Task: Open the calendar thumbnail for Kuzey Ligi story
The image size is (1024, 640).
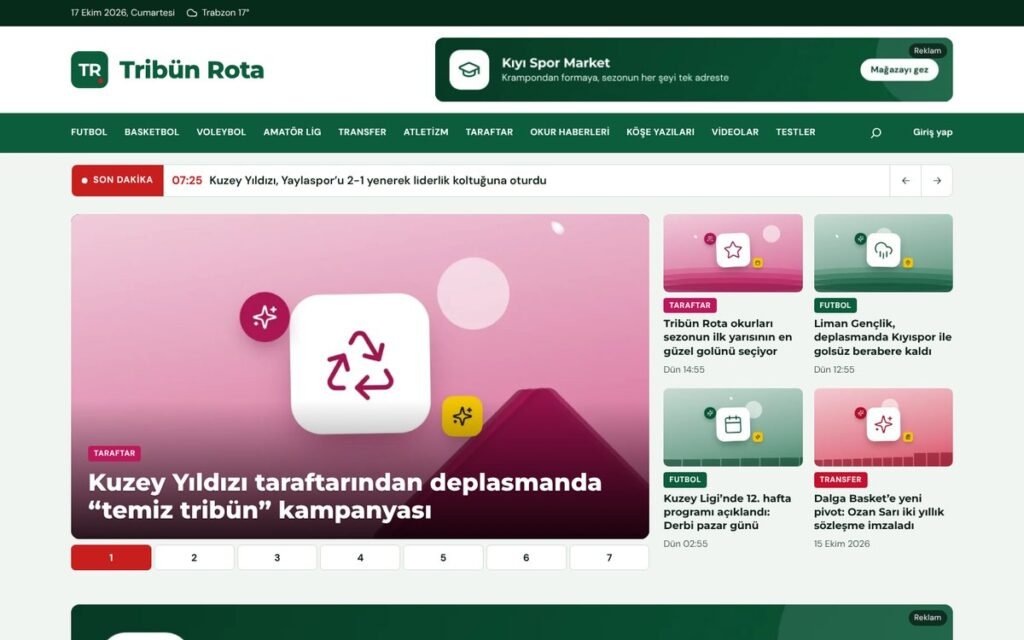Action: 733,427
